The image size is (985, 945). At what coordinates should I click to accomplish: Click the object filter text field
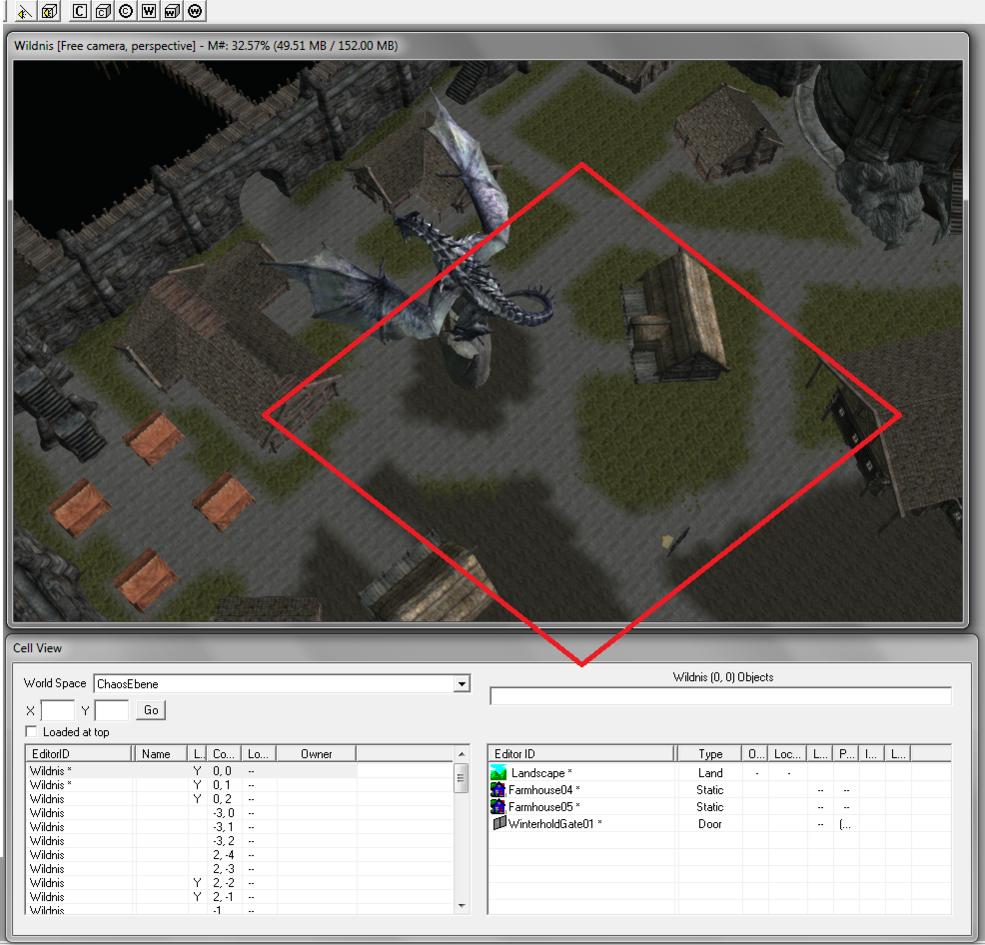coord(720,696)
